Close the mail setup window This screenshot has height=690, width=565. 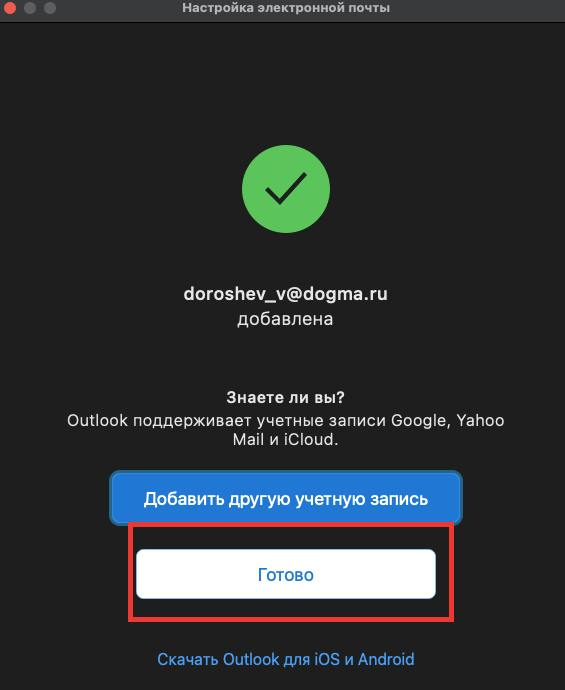click(9, 7)
